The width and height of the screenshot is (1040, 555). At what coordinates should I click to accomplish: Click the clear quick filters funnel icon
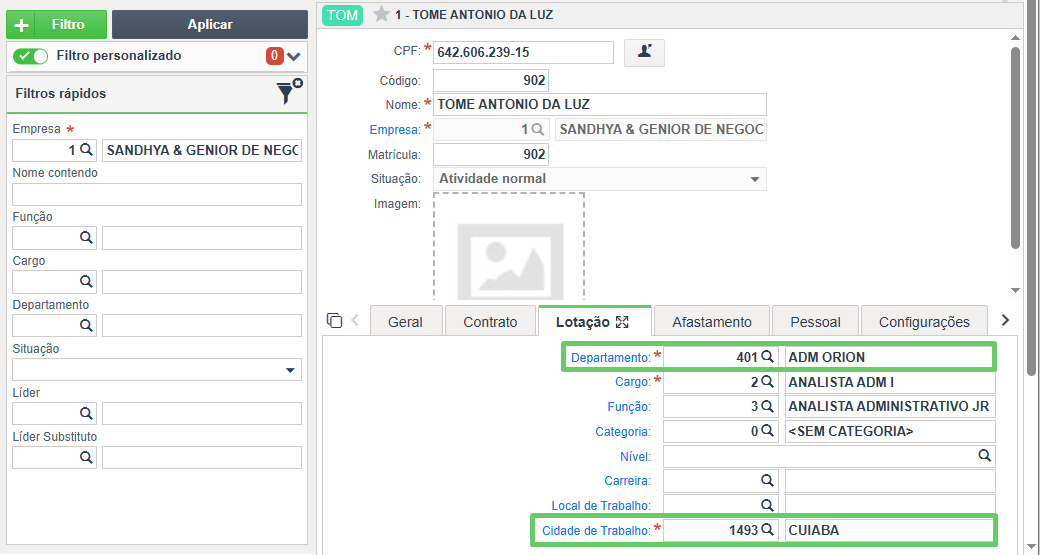(289, 93)
